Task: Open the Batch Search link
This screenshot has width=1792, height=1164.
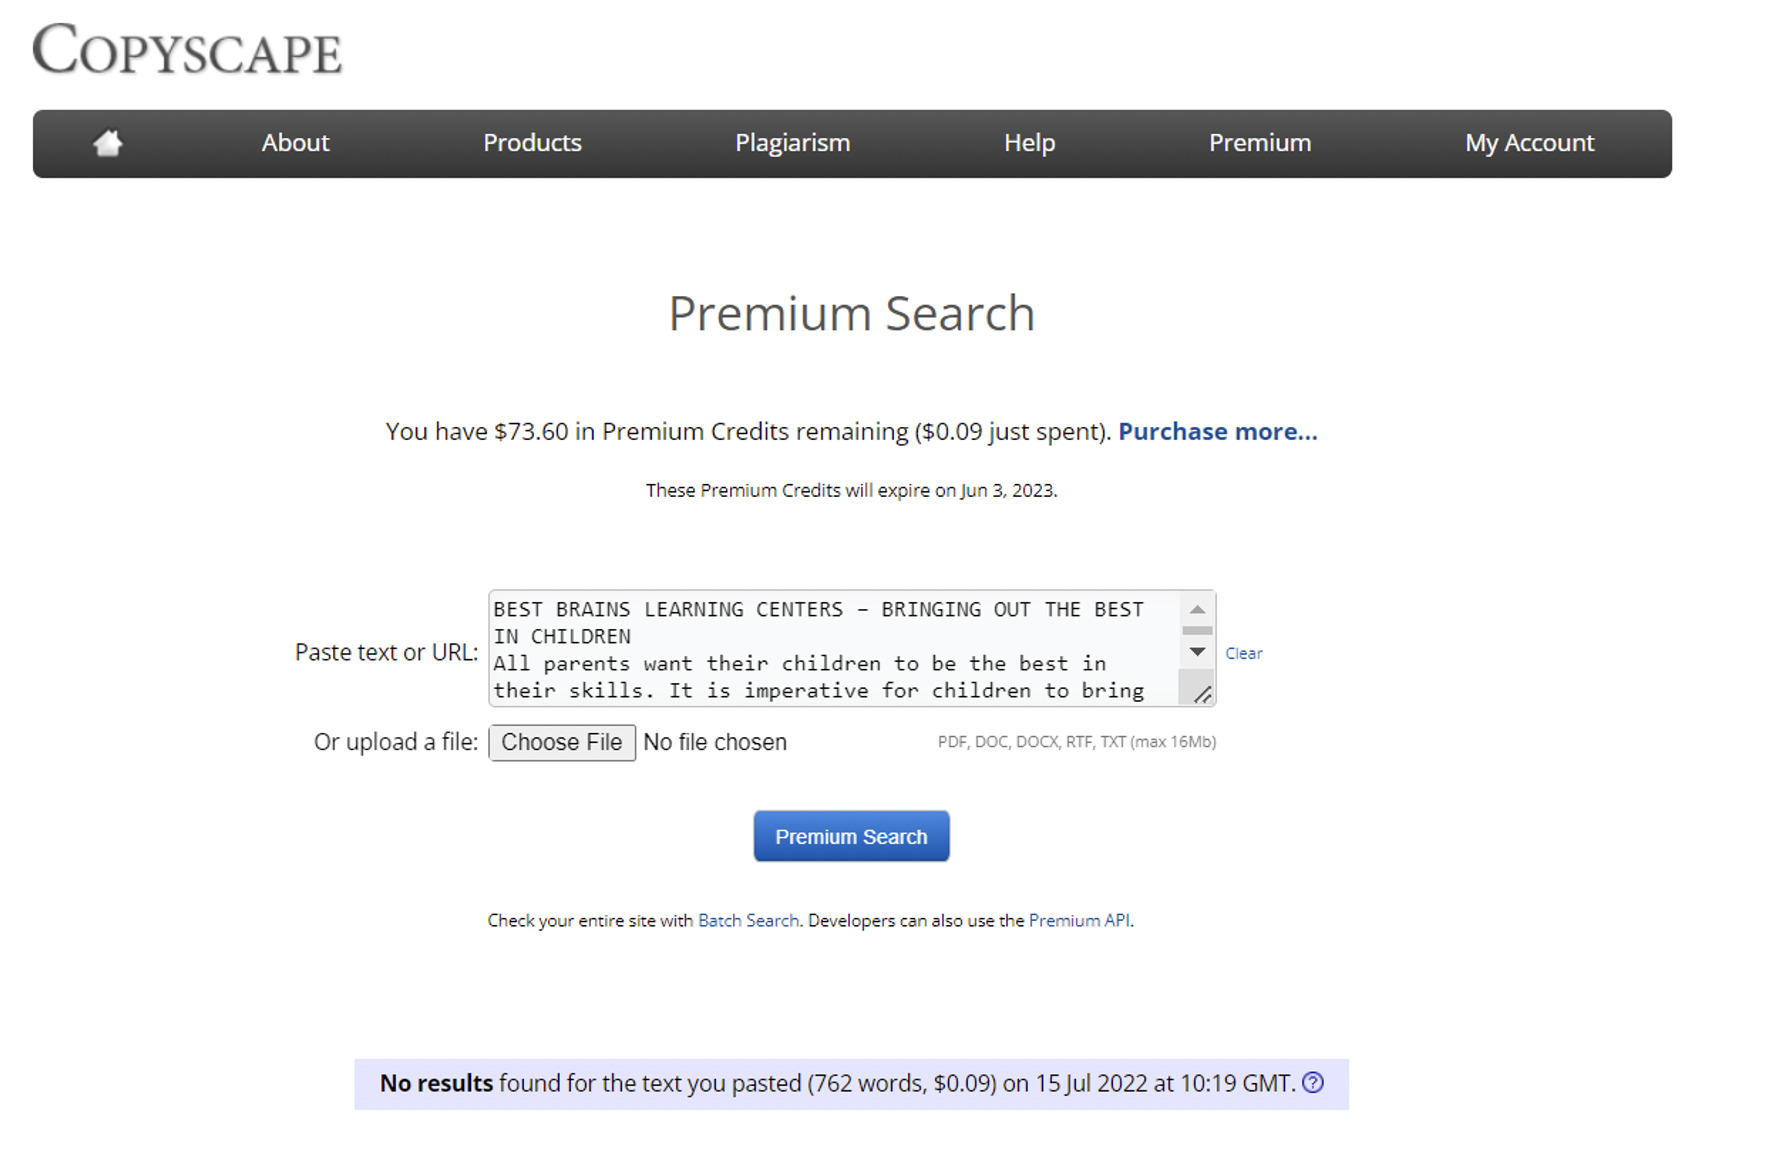Action: click(748, 920)
